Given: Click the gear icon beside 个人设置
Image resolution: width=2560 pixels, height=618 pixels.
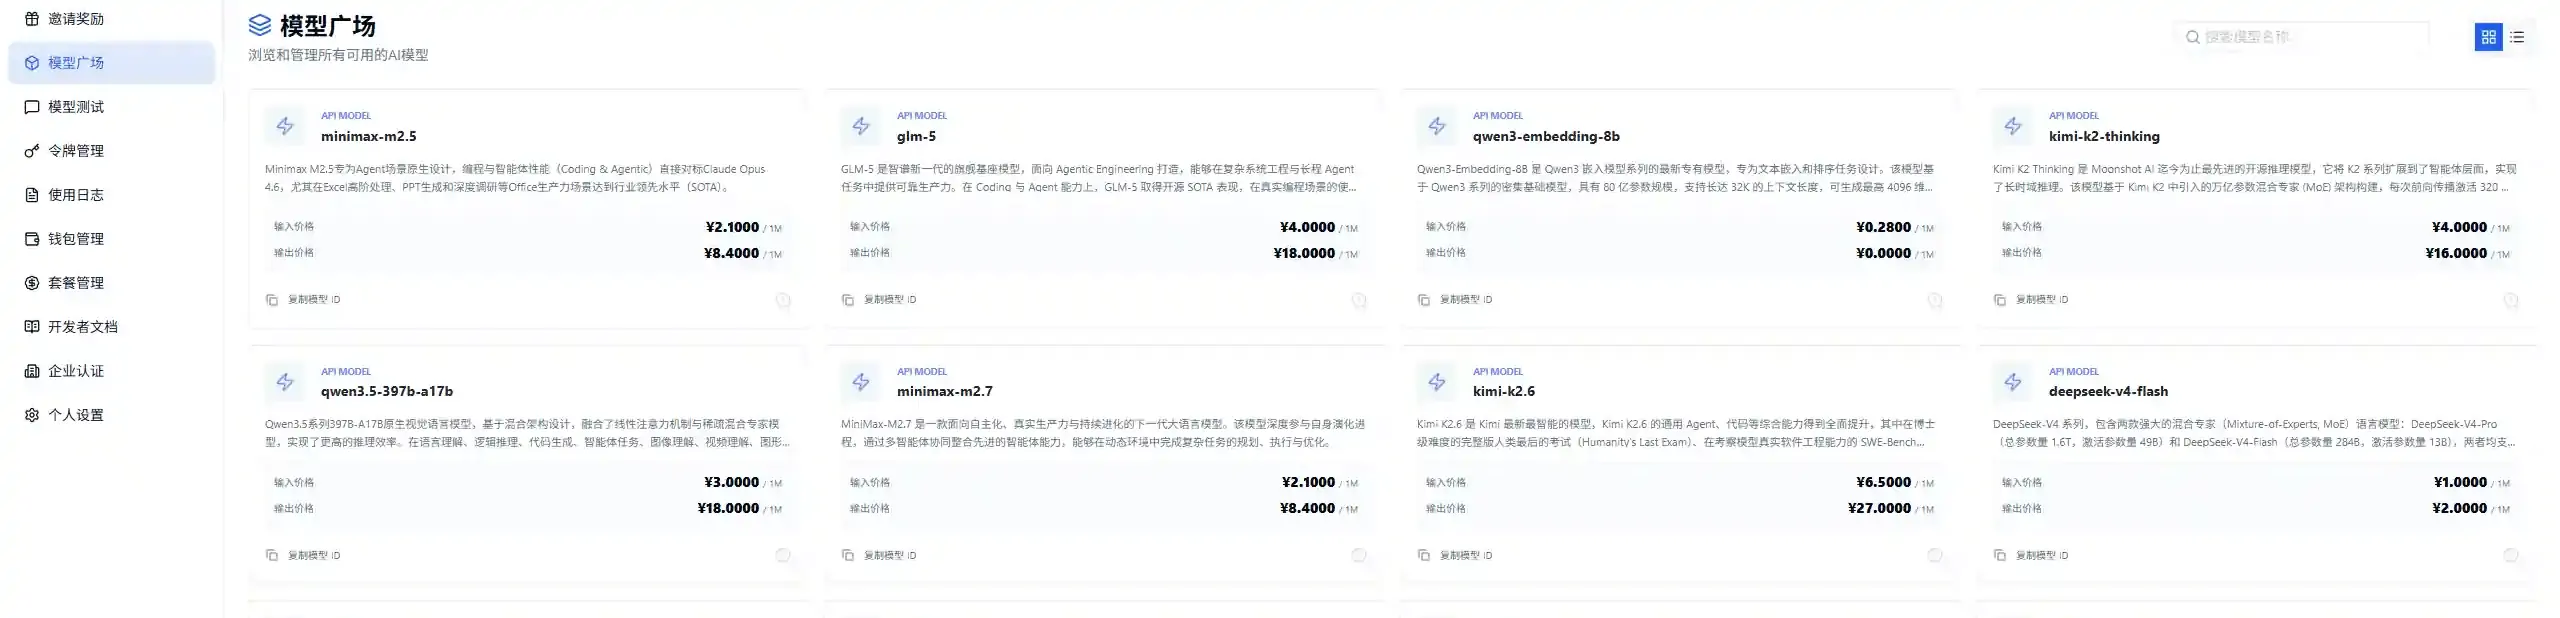Looking at the screenshot, I should point(32,415).
